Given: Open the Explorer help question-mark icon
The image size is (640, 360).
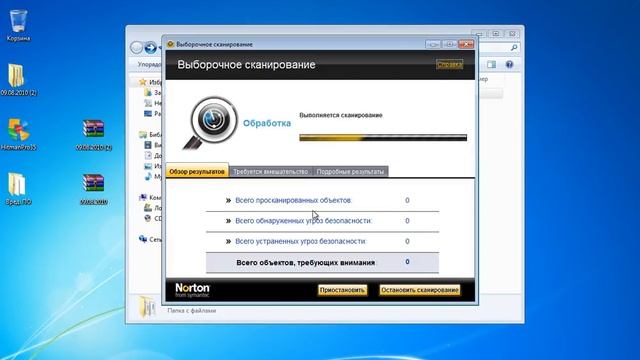Looking at the screenshot, I should (509, 64).
